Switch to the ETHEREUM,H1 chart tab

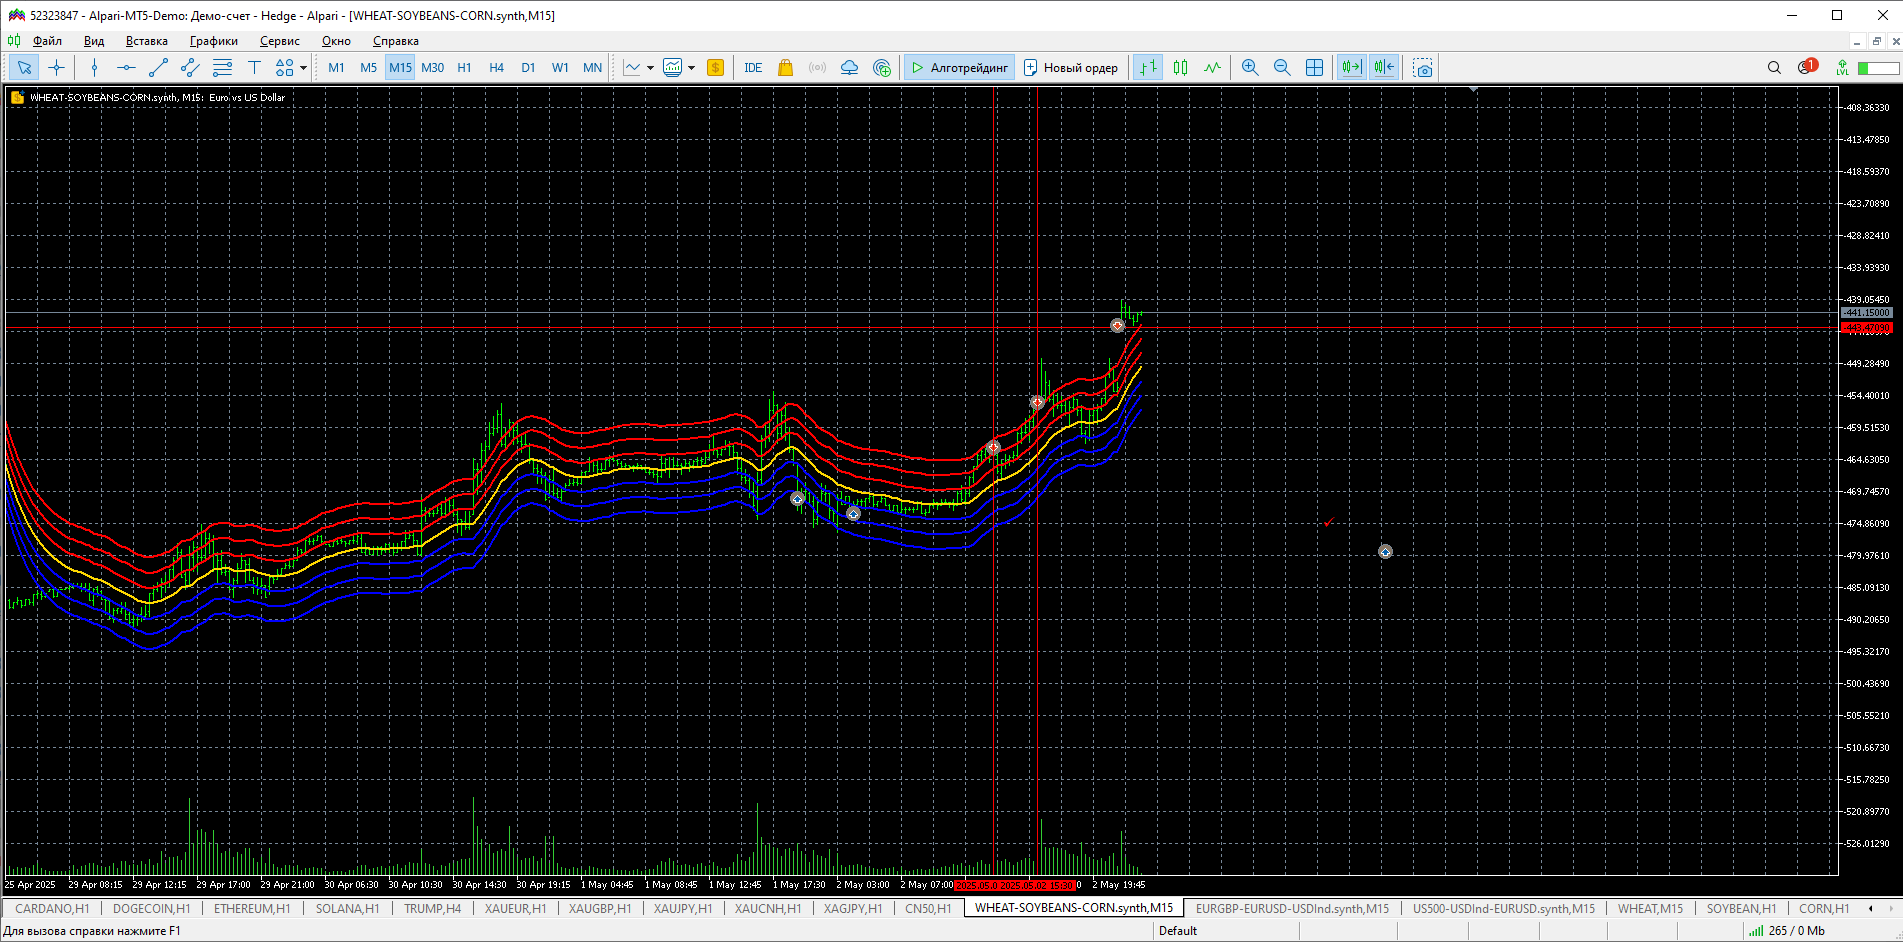(x=252, y=909)
